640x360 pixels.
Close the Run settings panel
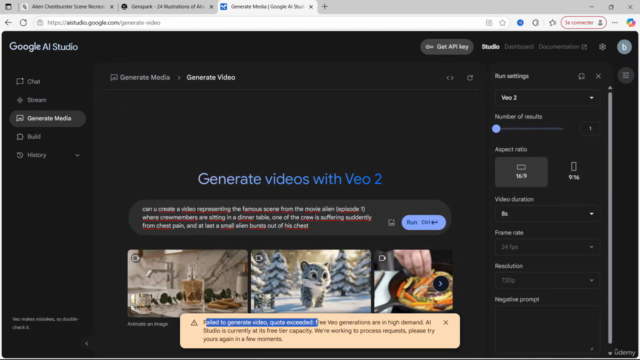click(x=598, y=76)
